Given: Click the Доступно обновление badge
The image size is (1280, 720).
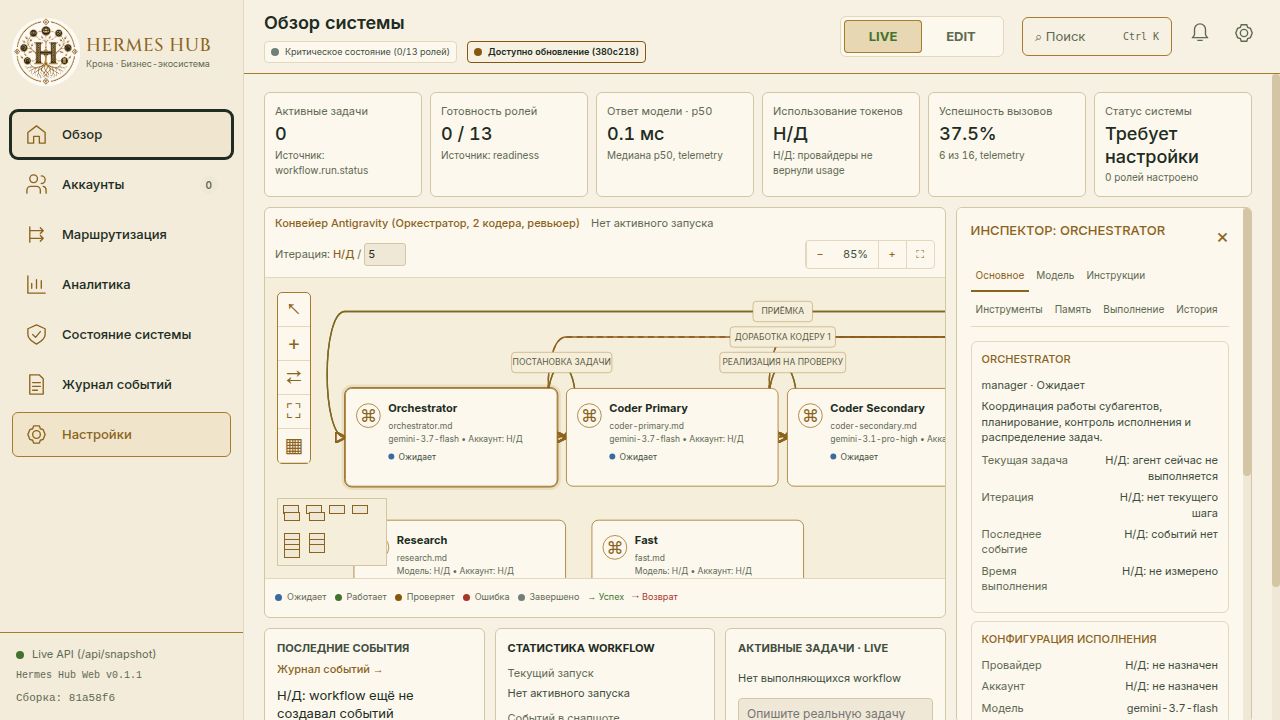Looking at the screenshot, I should 556,51.
